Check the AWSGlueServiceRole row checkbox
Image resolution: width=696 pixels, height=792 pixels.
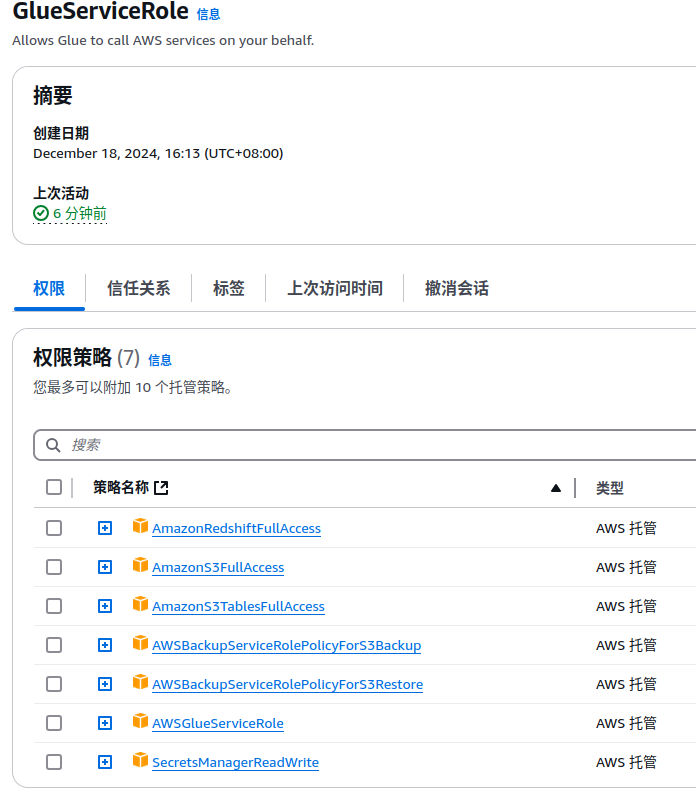[x=54, y=723]
